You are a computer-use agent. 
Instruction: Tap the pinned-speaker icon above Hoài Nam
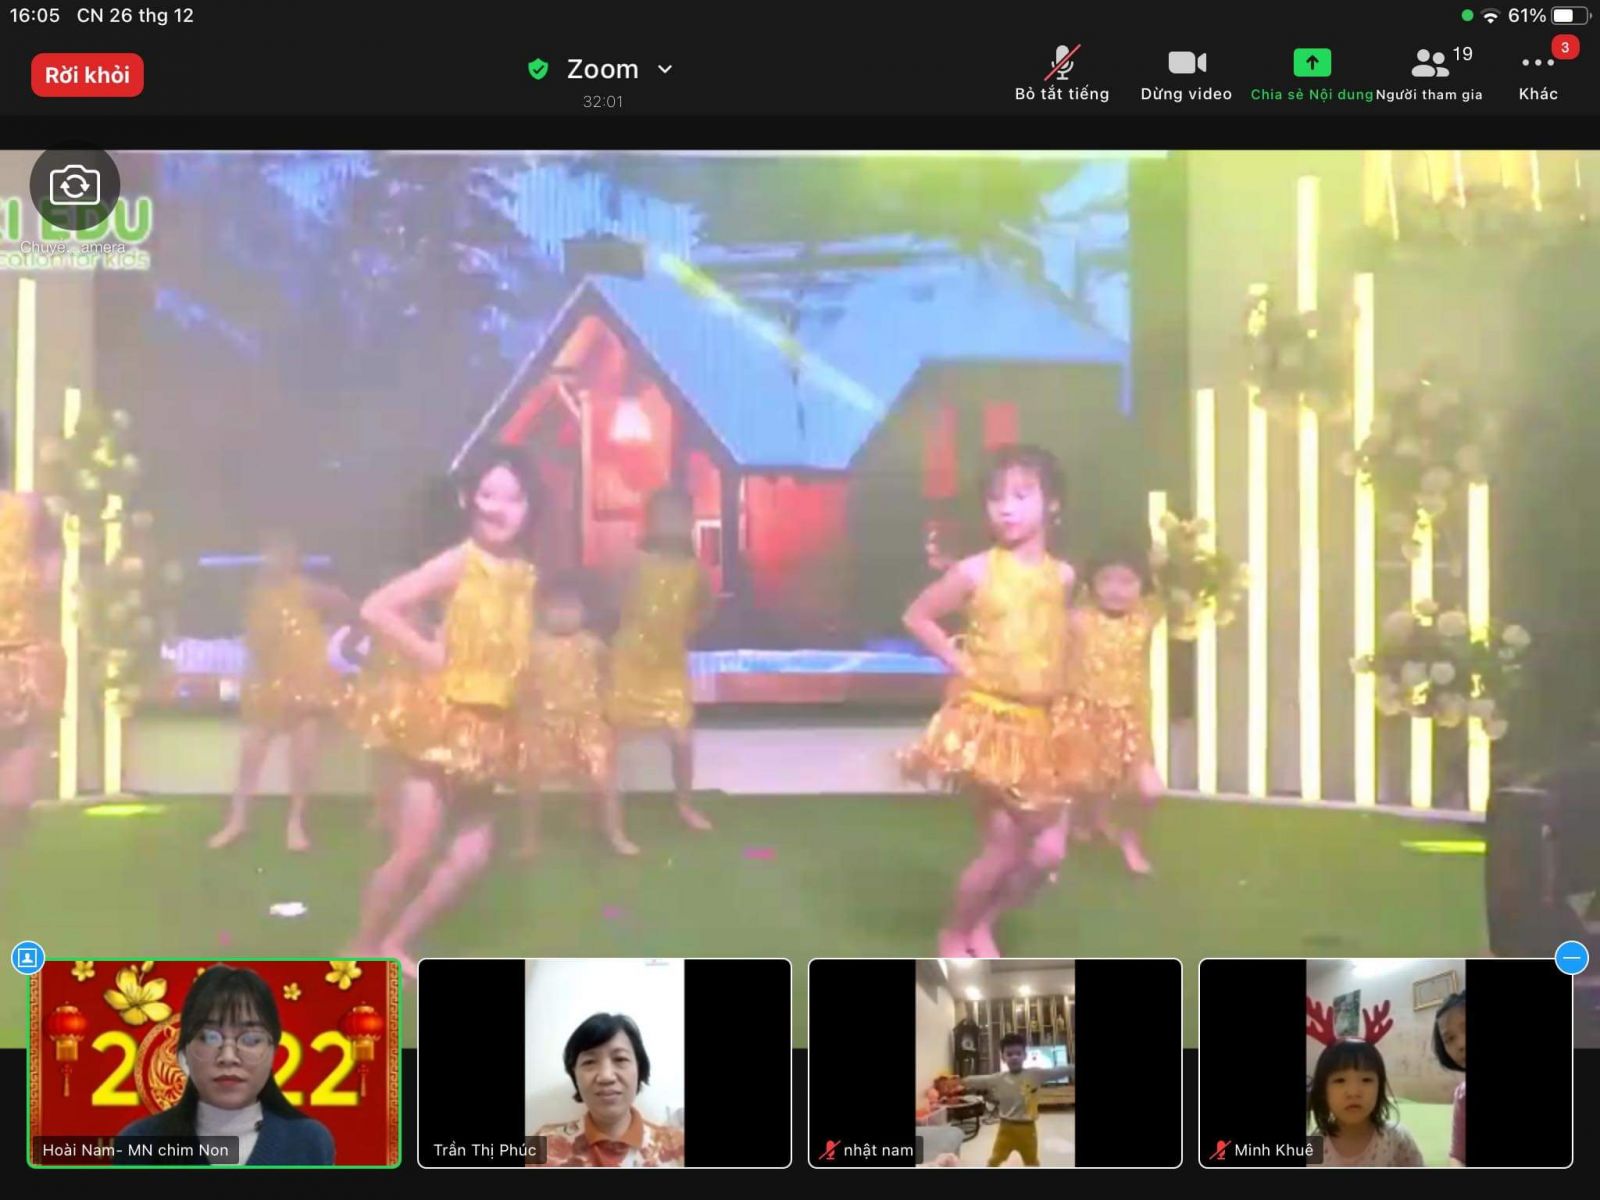pos(27,958)
